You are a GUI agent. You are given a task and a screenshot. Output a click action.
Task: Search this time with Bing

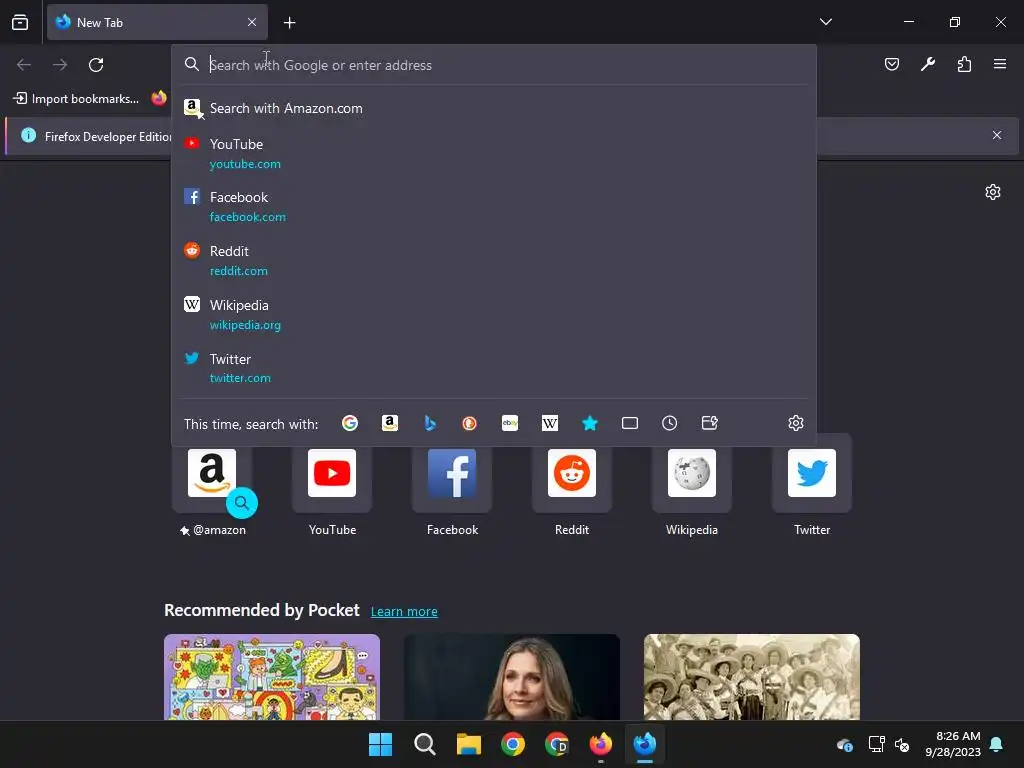(x=430, y=423)
